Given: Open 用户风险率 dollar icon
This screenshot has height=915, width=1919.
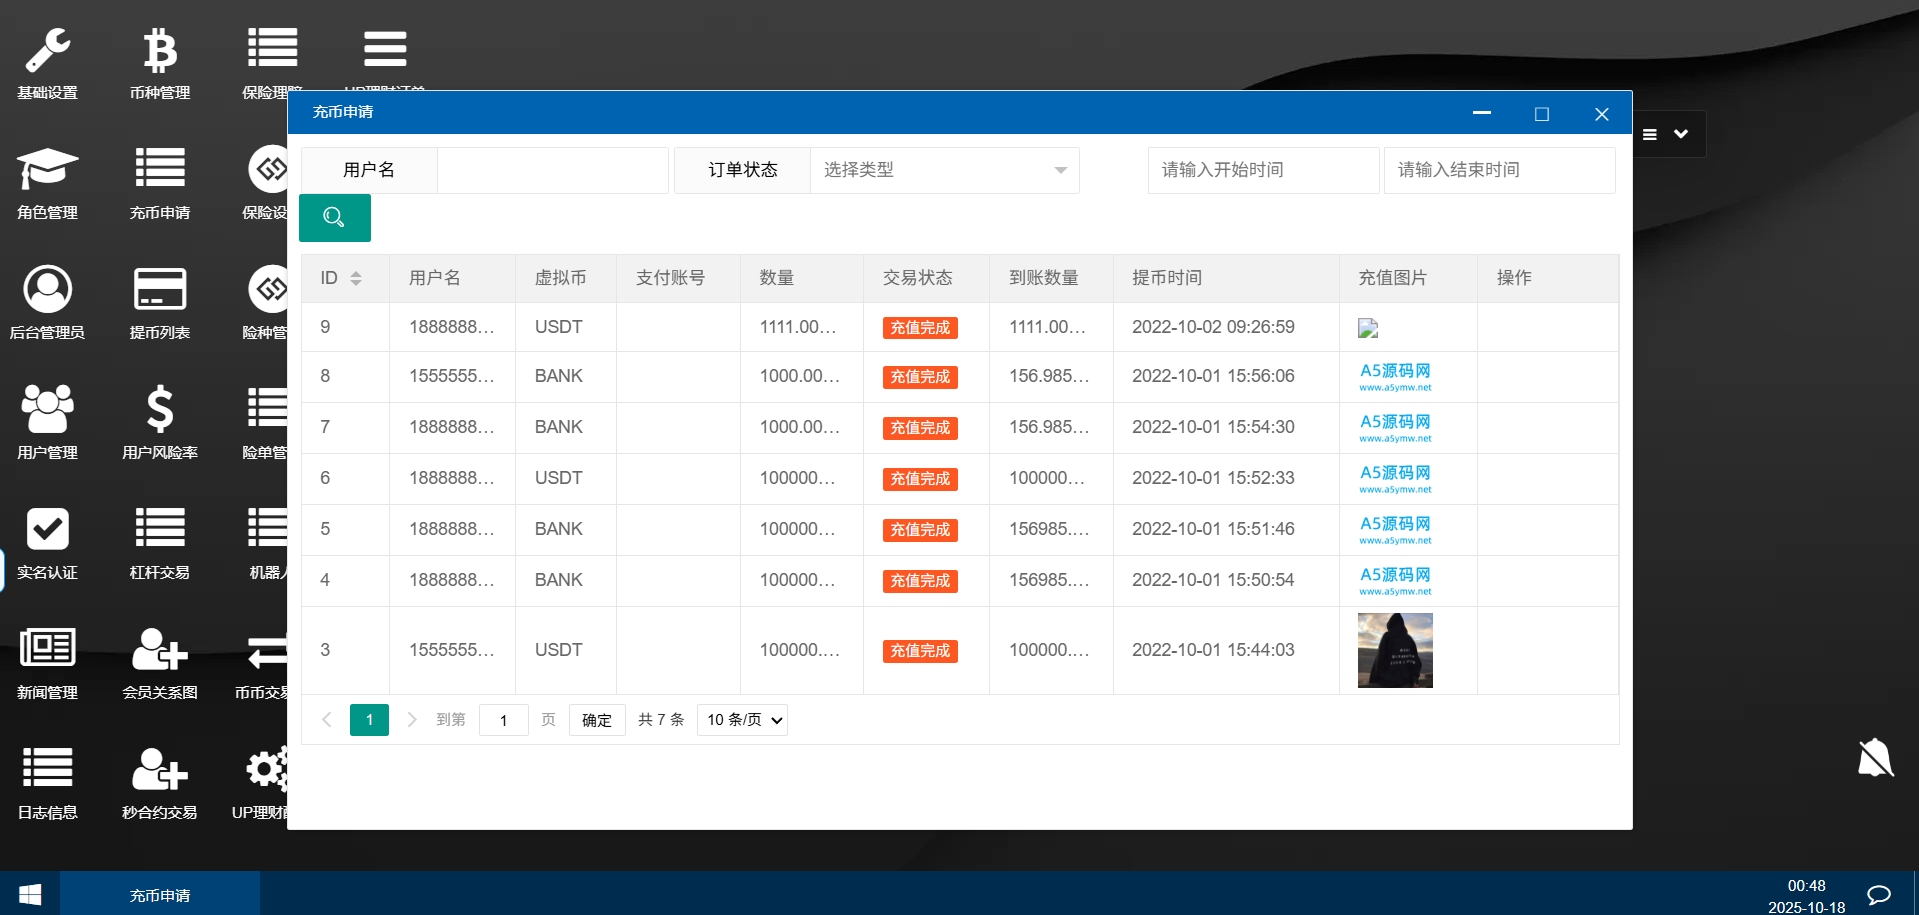Looking at the screenshot, I should coord(160,410).
